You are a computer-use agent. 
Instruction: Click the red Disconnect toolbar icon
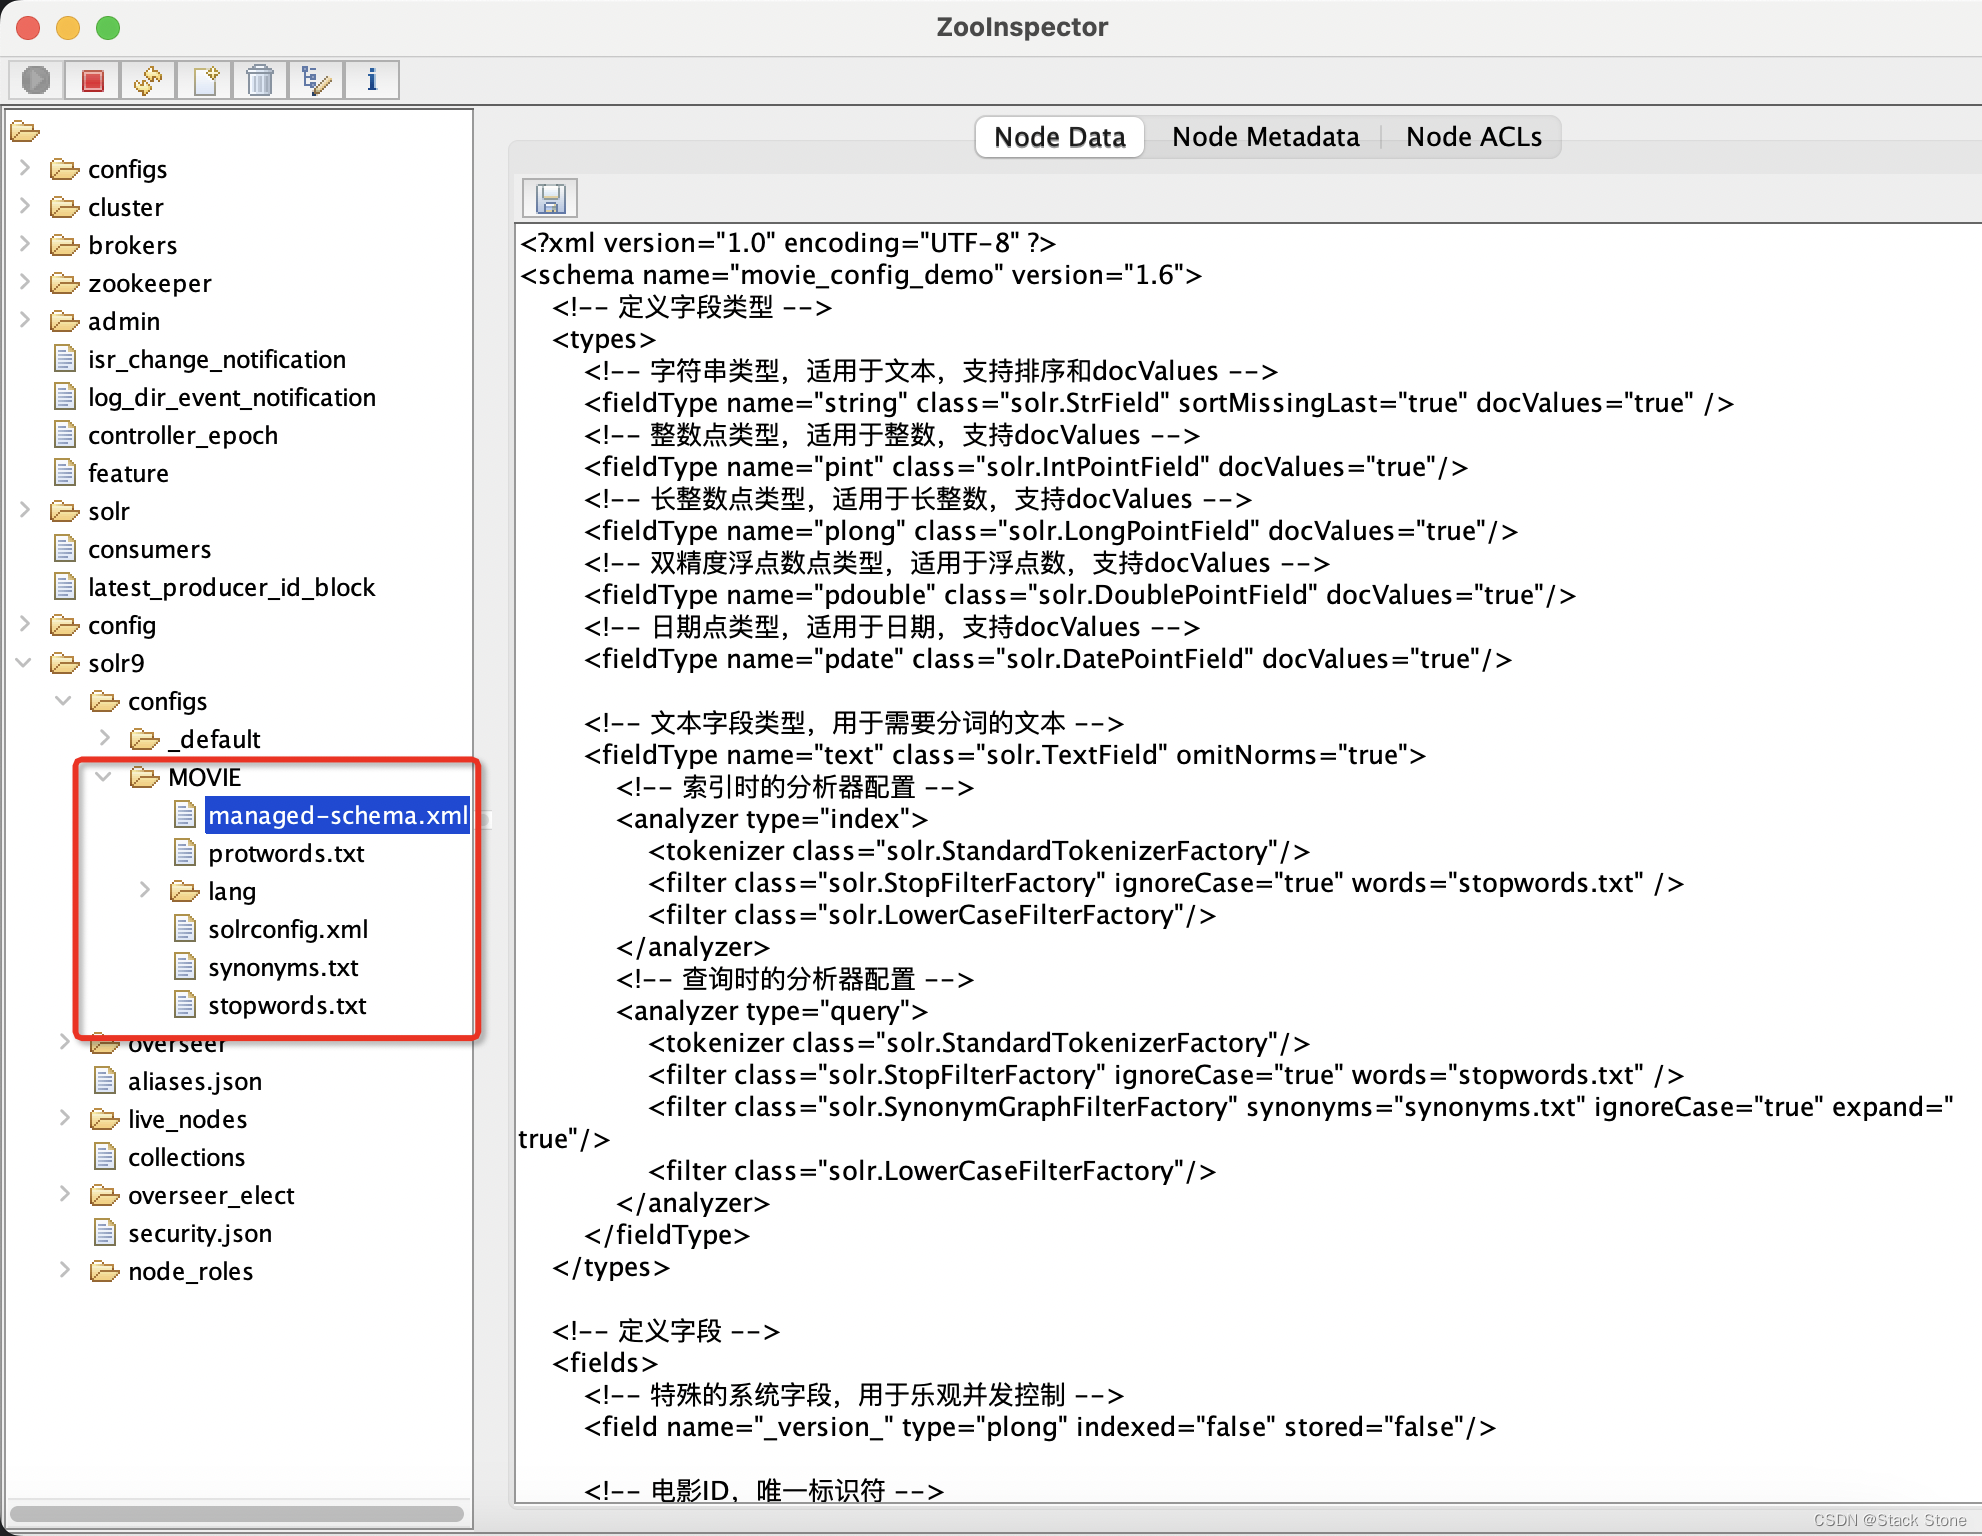point(92,80)
